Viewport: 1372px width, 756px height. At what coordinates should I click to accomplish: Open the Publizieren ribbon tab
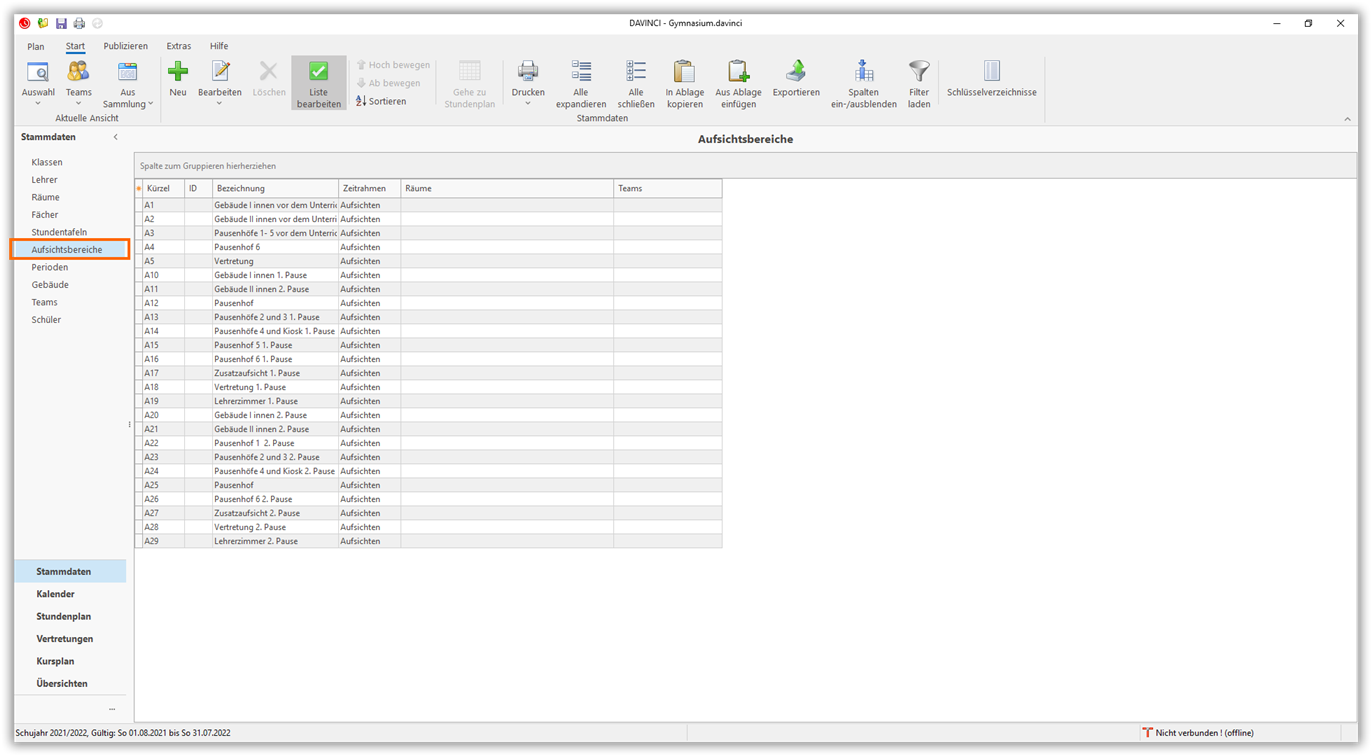pos(126,46)
